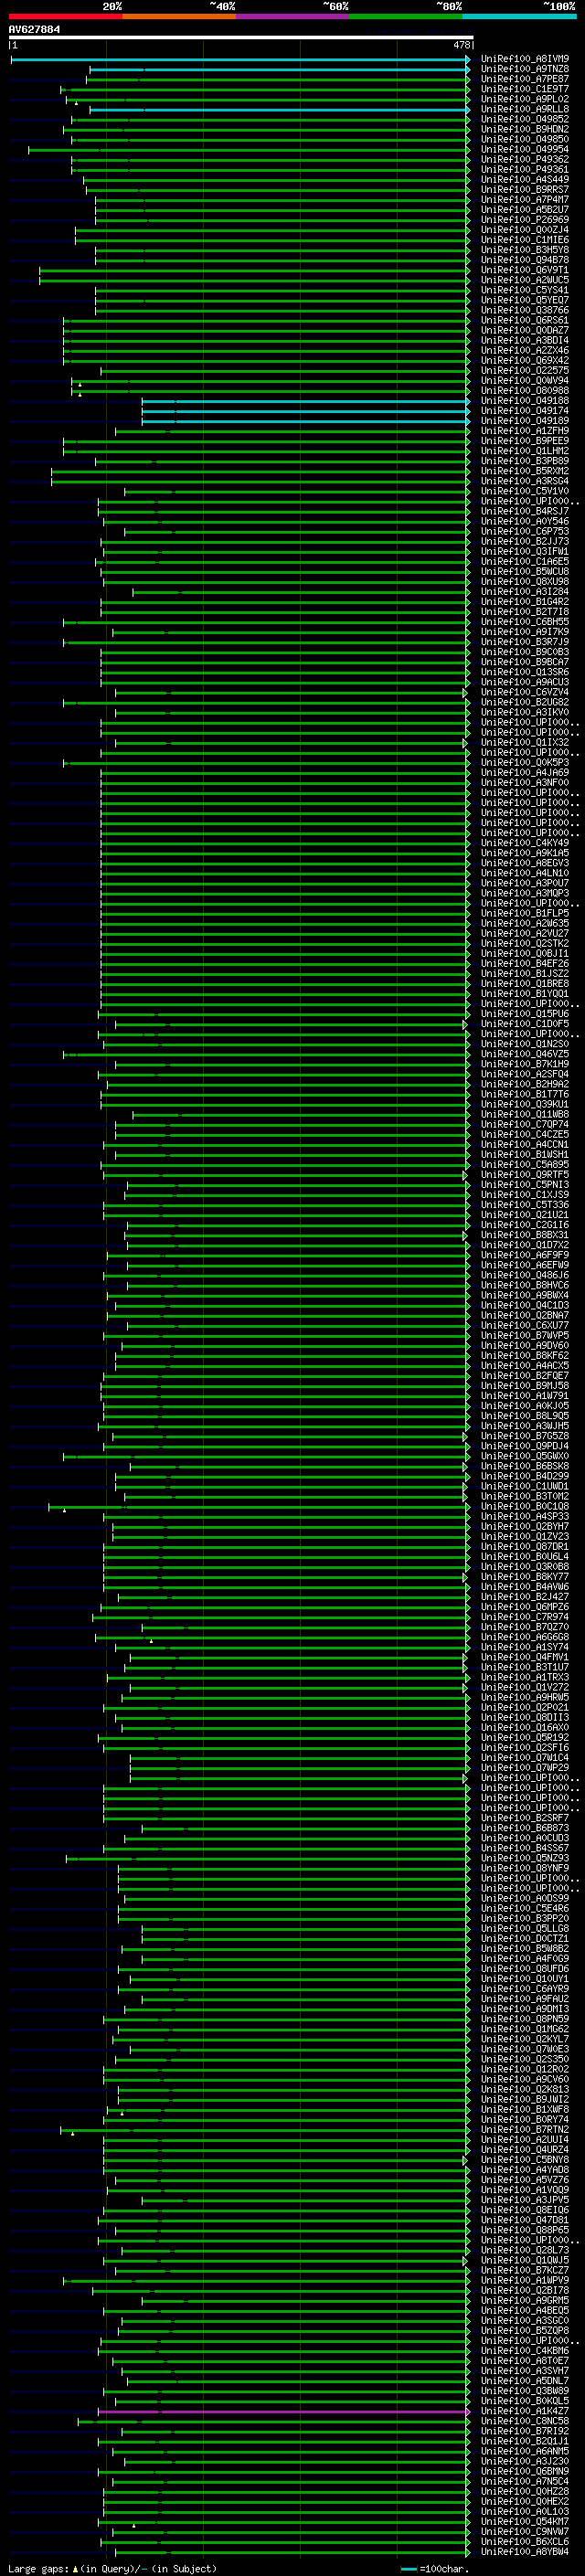Click the hit label UniRef100_C5PNI3
585x2576 pixels.
point(525,1185)
